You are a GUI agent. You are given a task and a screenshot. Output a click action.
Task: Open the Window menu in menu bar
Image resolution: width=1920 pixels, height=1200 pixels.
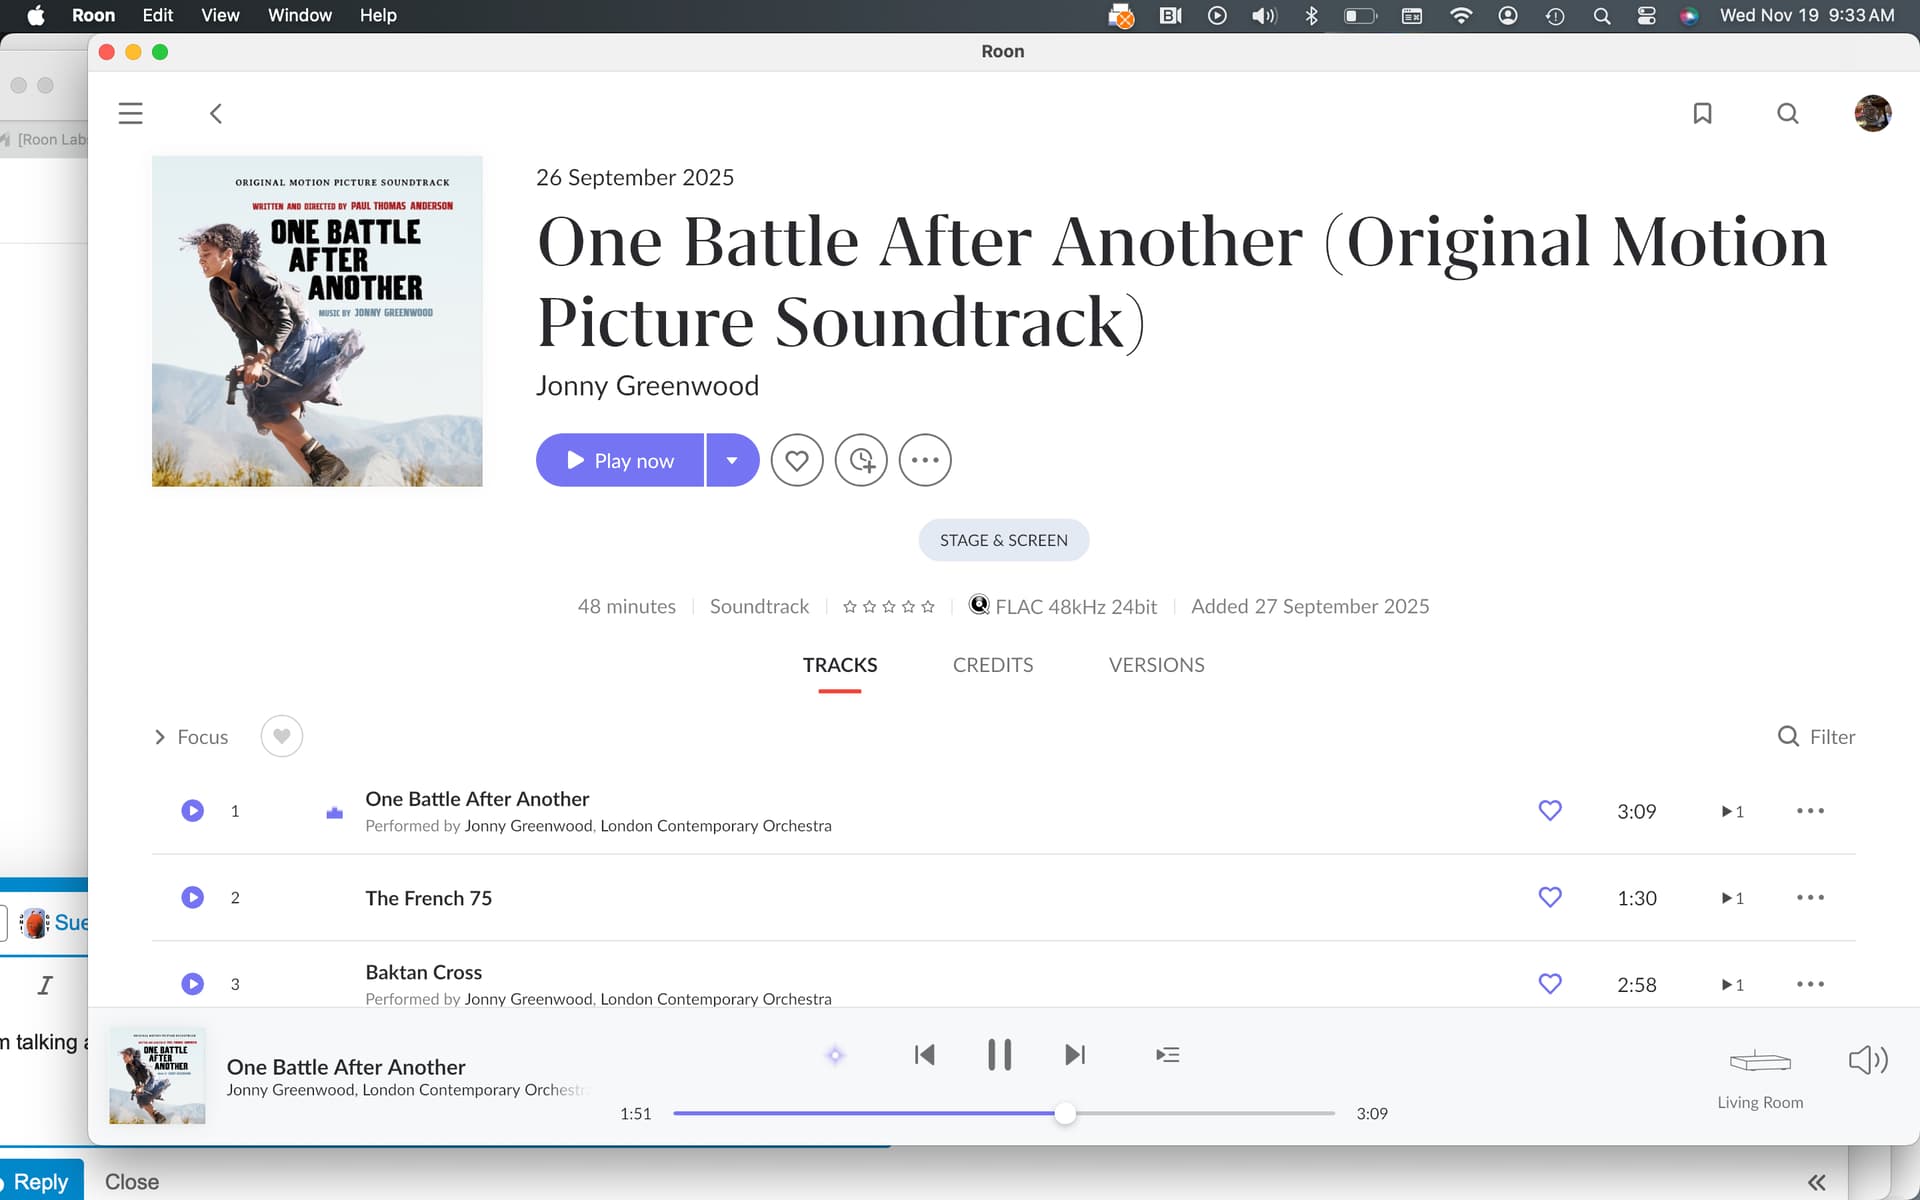click(x=299, y=15)
